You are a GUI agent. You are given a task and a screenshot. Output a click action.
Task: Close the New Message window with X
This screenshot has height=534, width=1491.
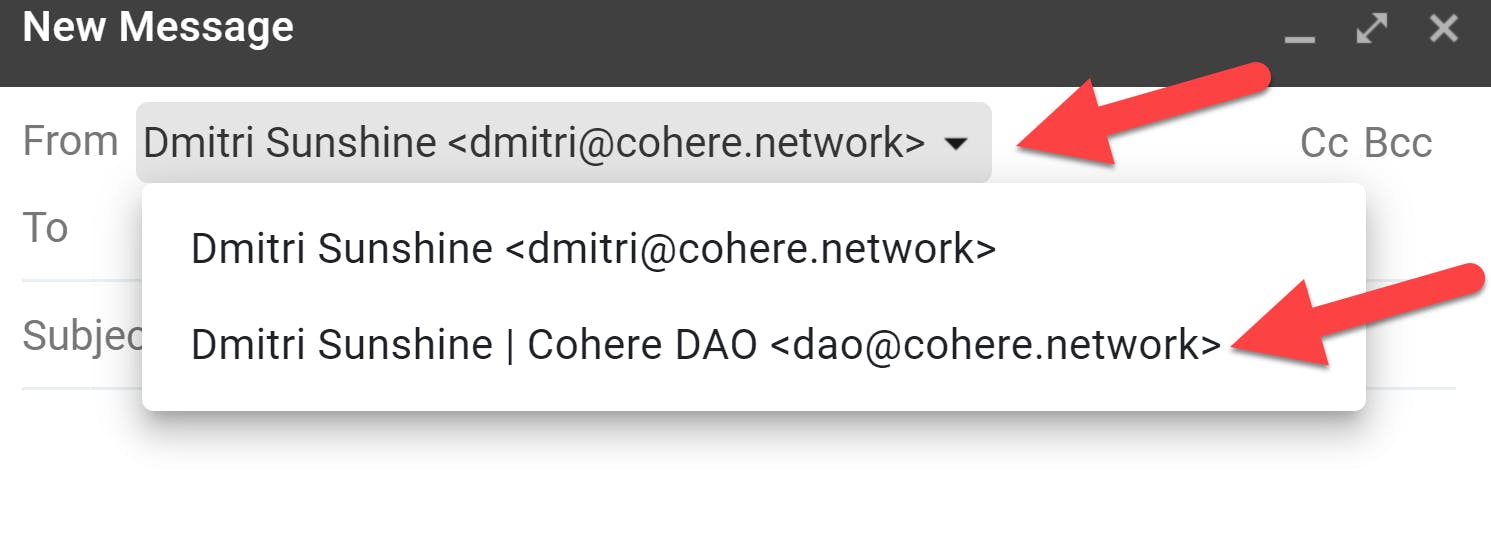[1443, 29]
